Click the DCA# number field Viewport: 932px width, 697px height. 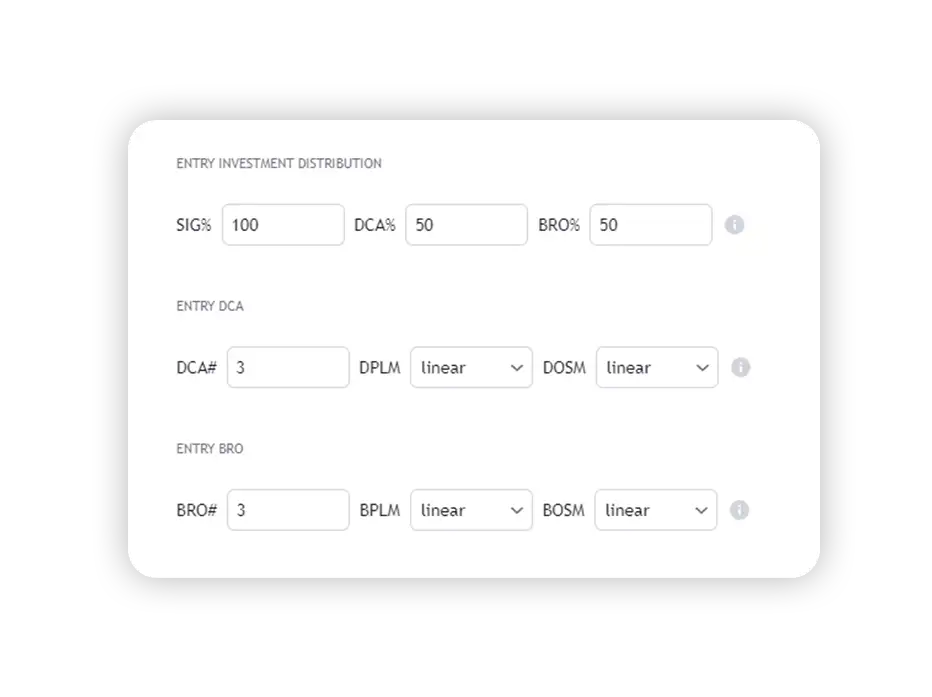288,368
